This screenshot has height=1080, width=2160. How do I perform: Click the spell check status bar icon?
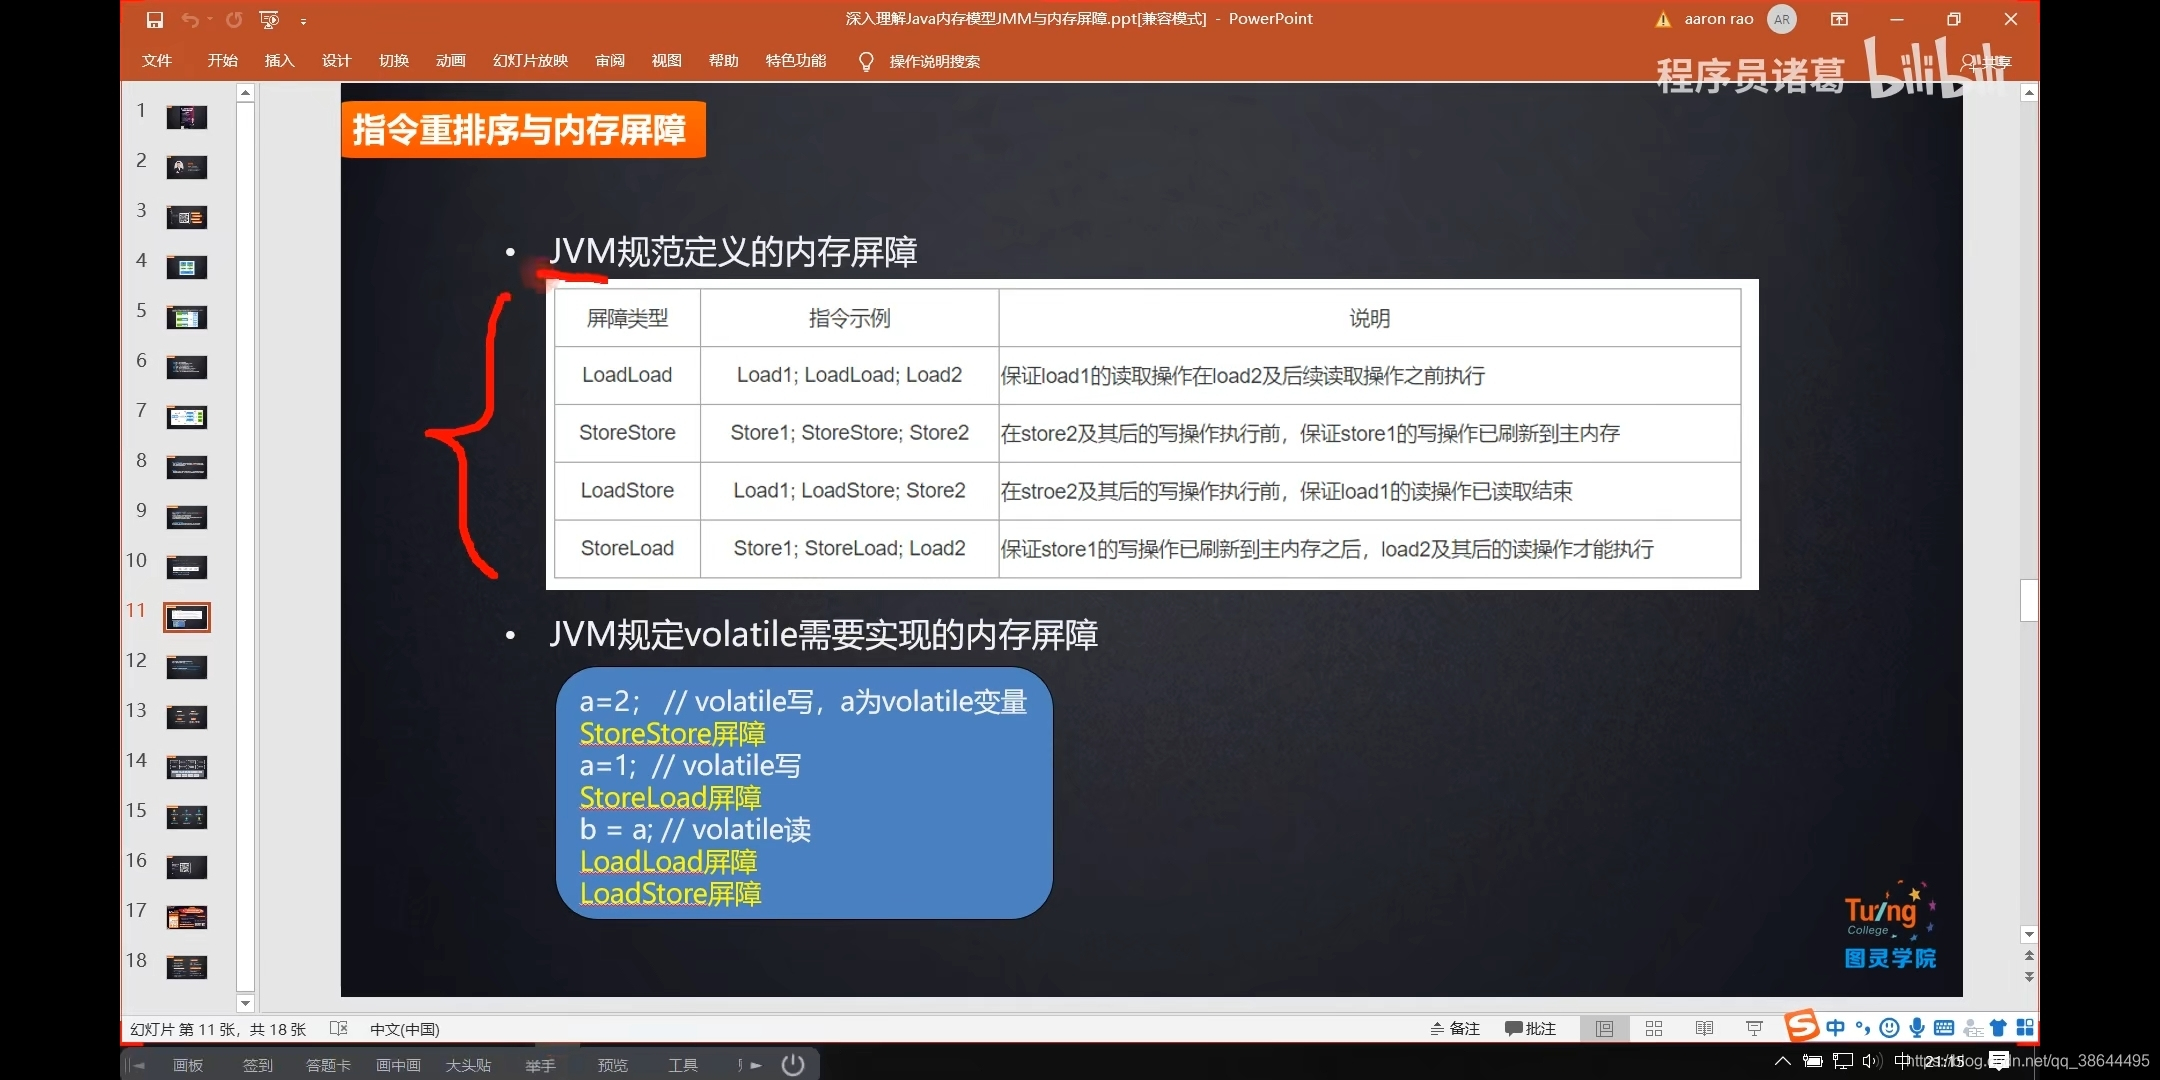(339, 1028)
